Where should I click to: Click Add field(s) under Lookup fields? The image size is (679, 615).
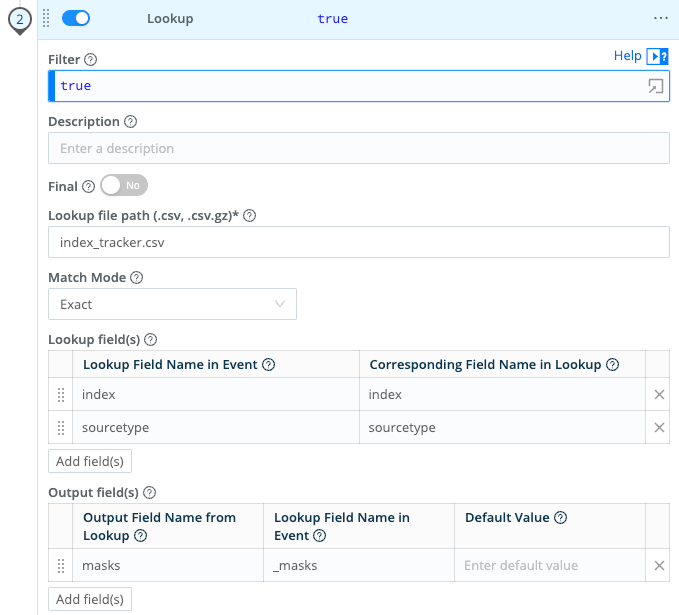(x=90, y=461)
